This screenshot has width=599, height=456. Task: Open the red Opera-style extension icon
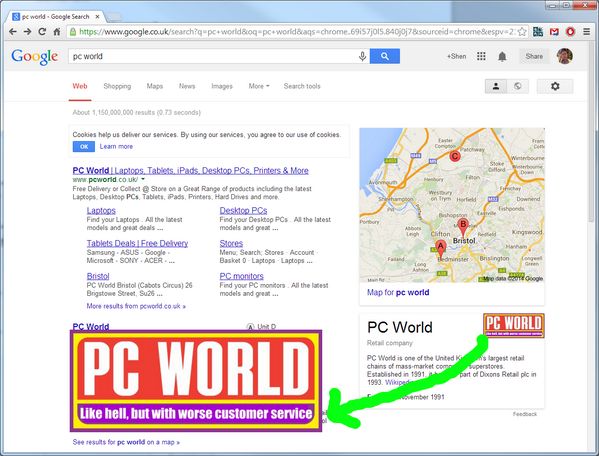point(570,32)
